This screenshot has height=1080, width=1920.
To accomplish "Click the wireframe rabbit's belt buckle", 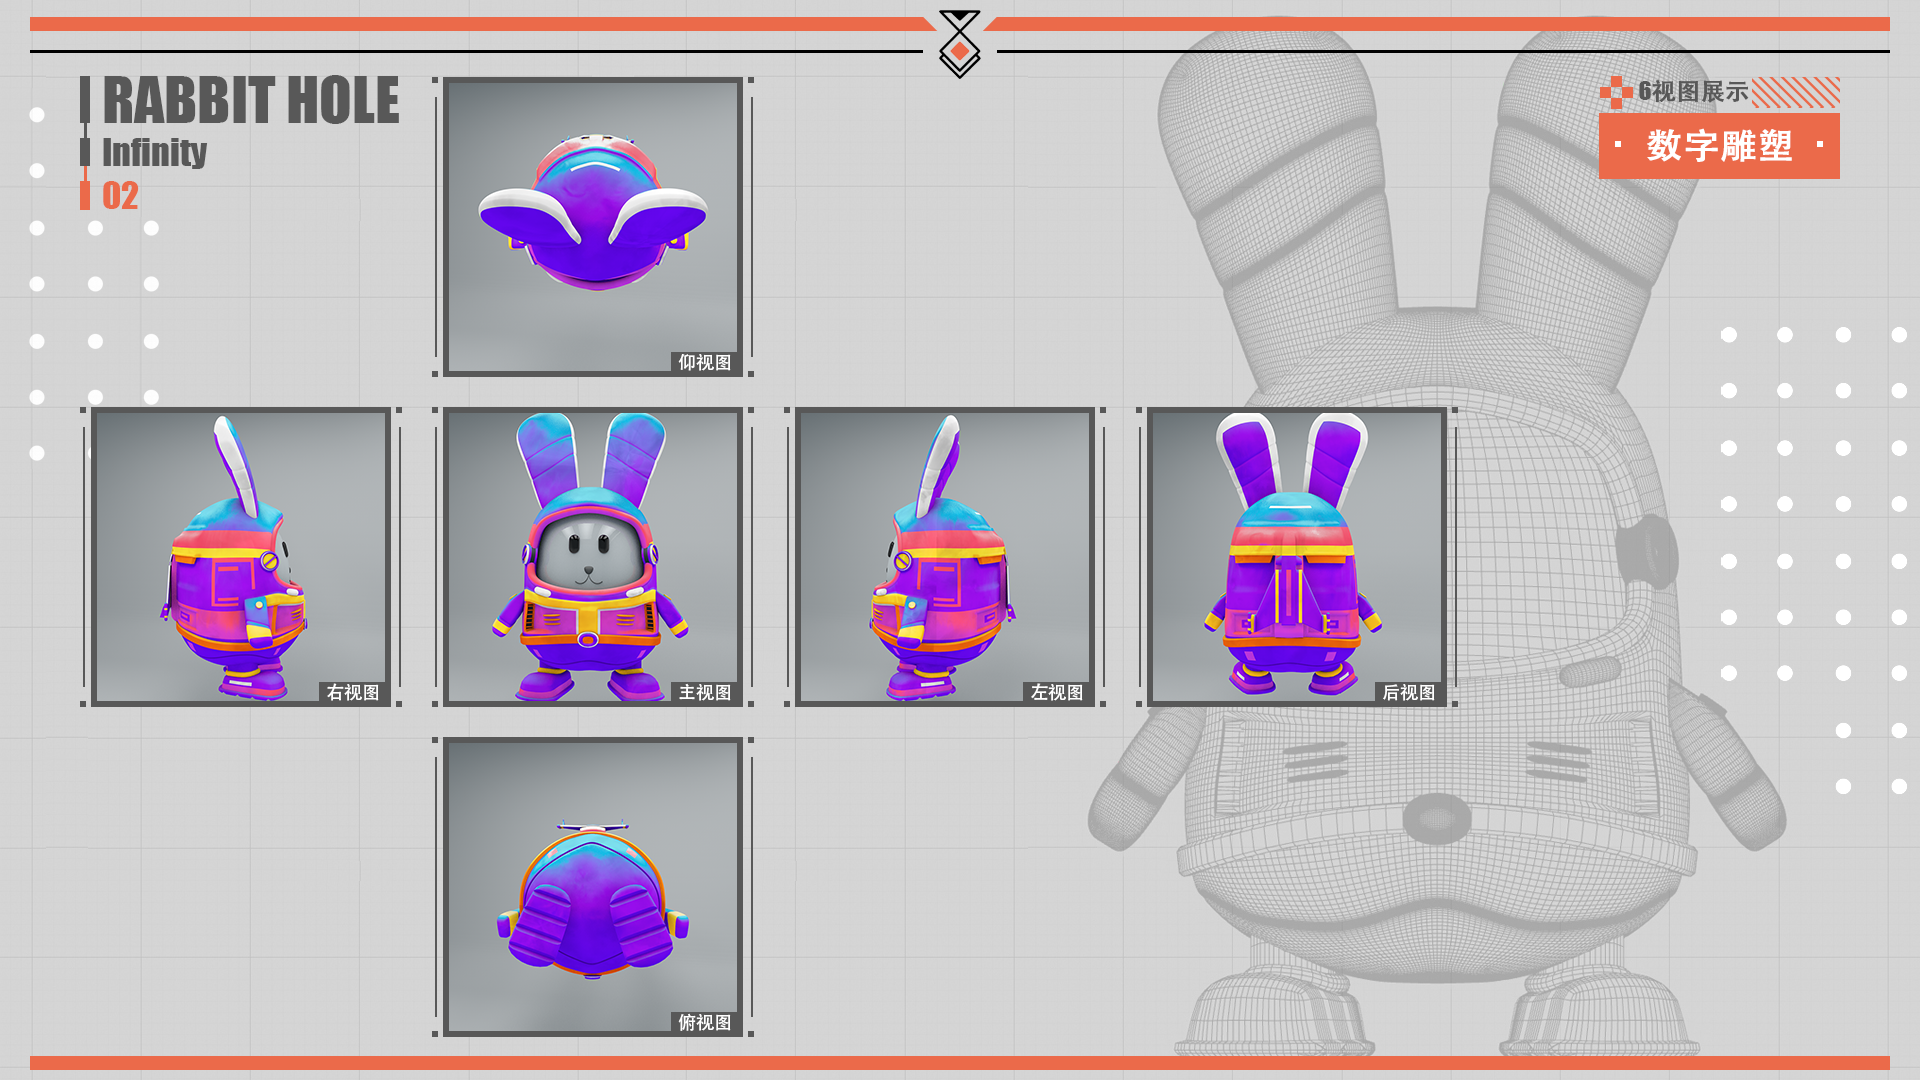I will [x=1437, y=818].
